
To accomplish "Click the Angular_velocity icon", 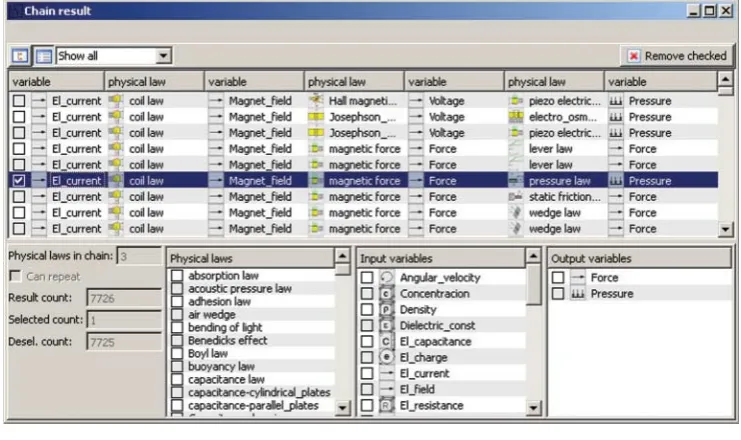I will pyautogui.click(x=387, y=277).
